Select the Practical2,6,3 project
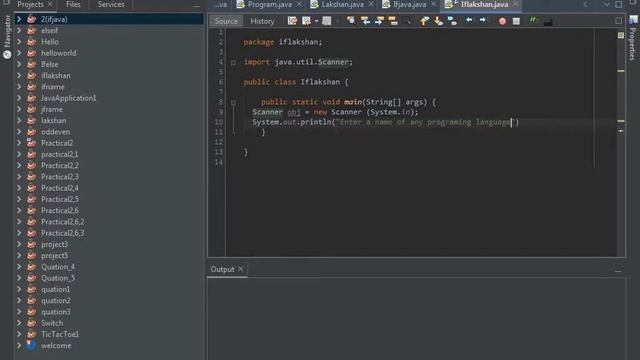Viewport: 640px width, 360px height. 62,233
